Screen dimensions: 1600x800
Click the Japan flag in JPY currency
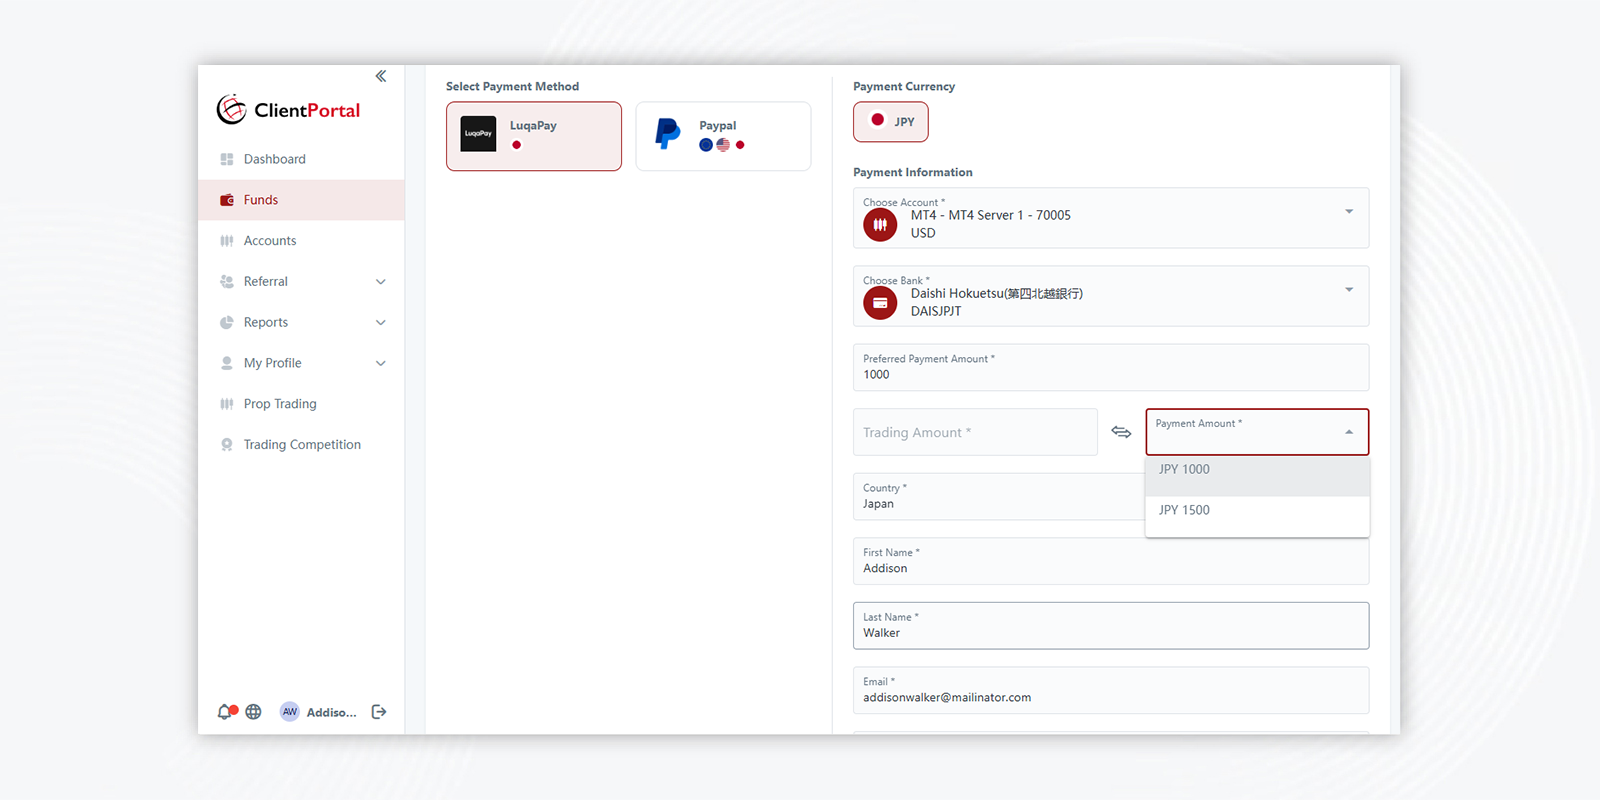click(x=878, y=120)
